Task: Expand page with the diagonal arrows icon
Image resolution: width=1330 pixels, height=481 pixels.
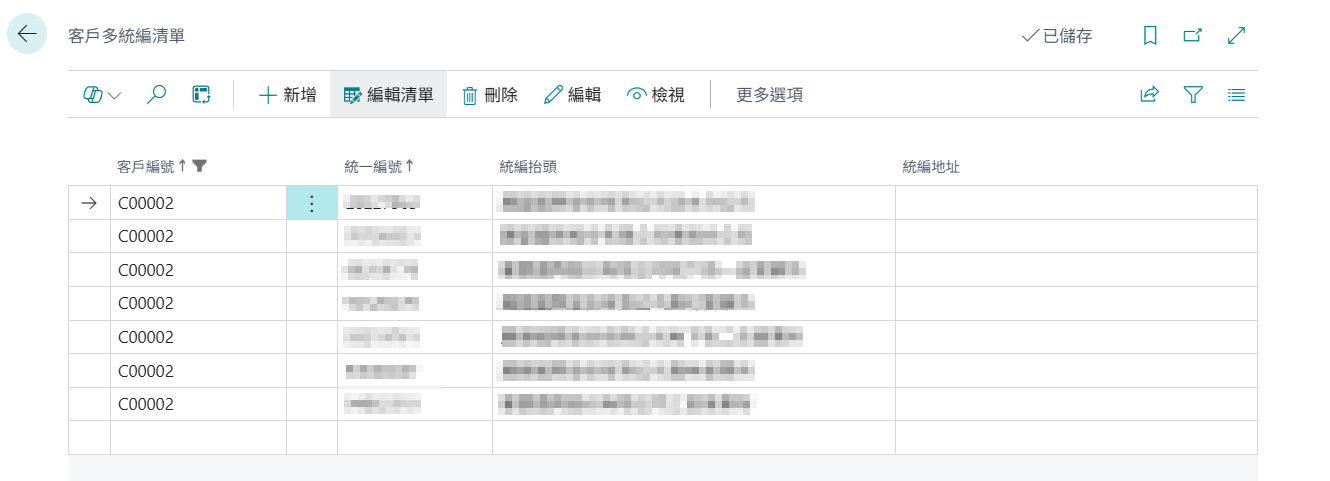Action: pyautogui.click(x=1236, y=36)
